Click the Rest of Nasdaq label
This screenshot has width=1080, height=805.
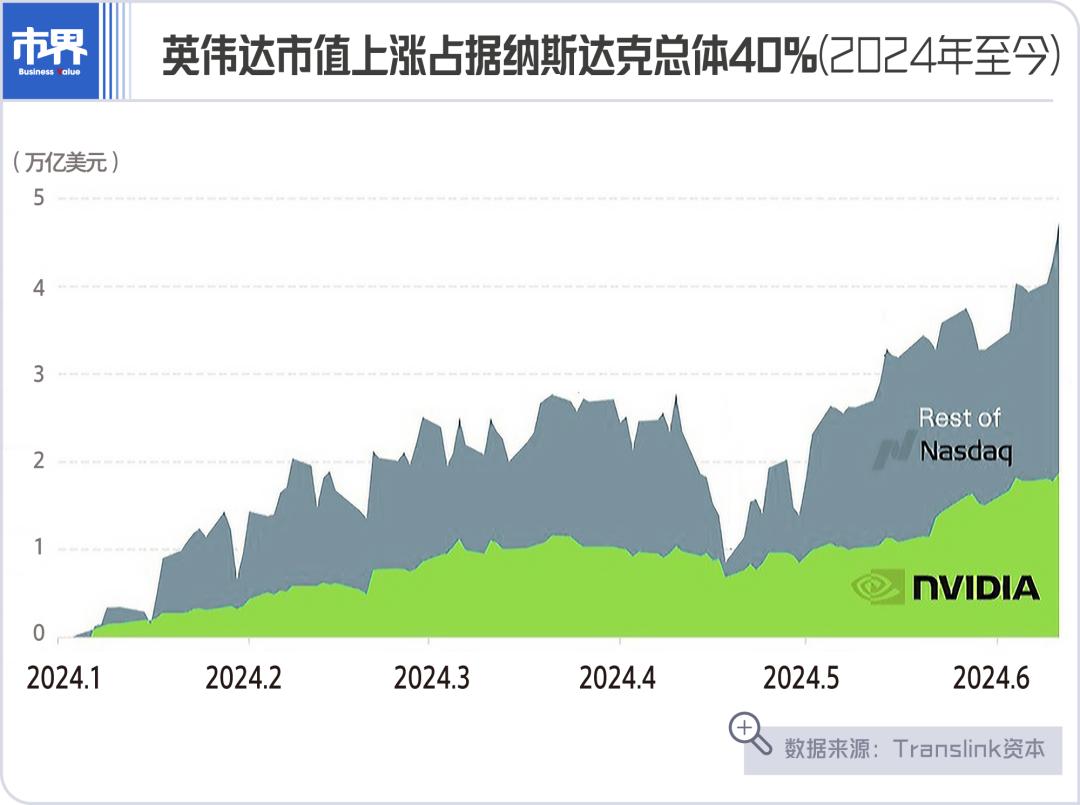[x=964, y=436]
